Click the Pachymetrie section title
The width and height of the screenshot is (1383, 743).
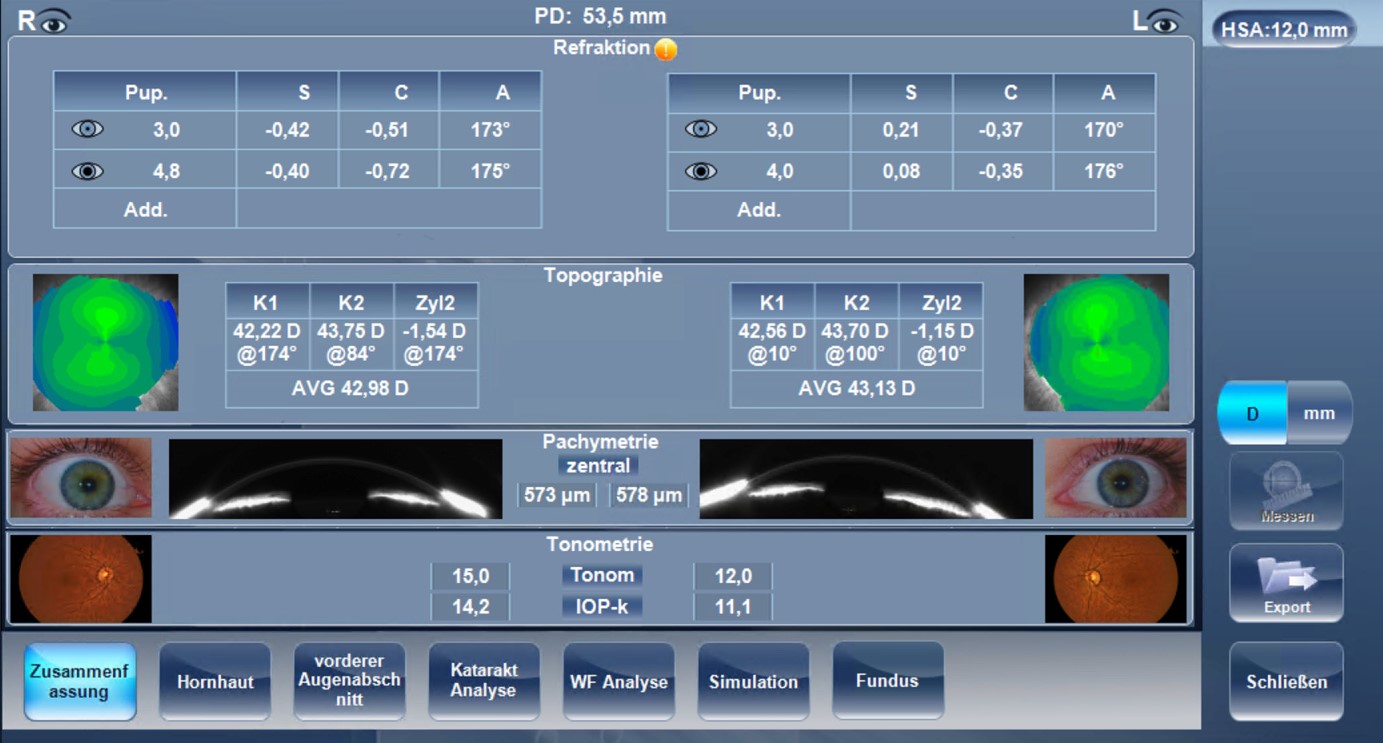600,442
